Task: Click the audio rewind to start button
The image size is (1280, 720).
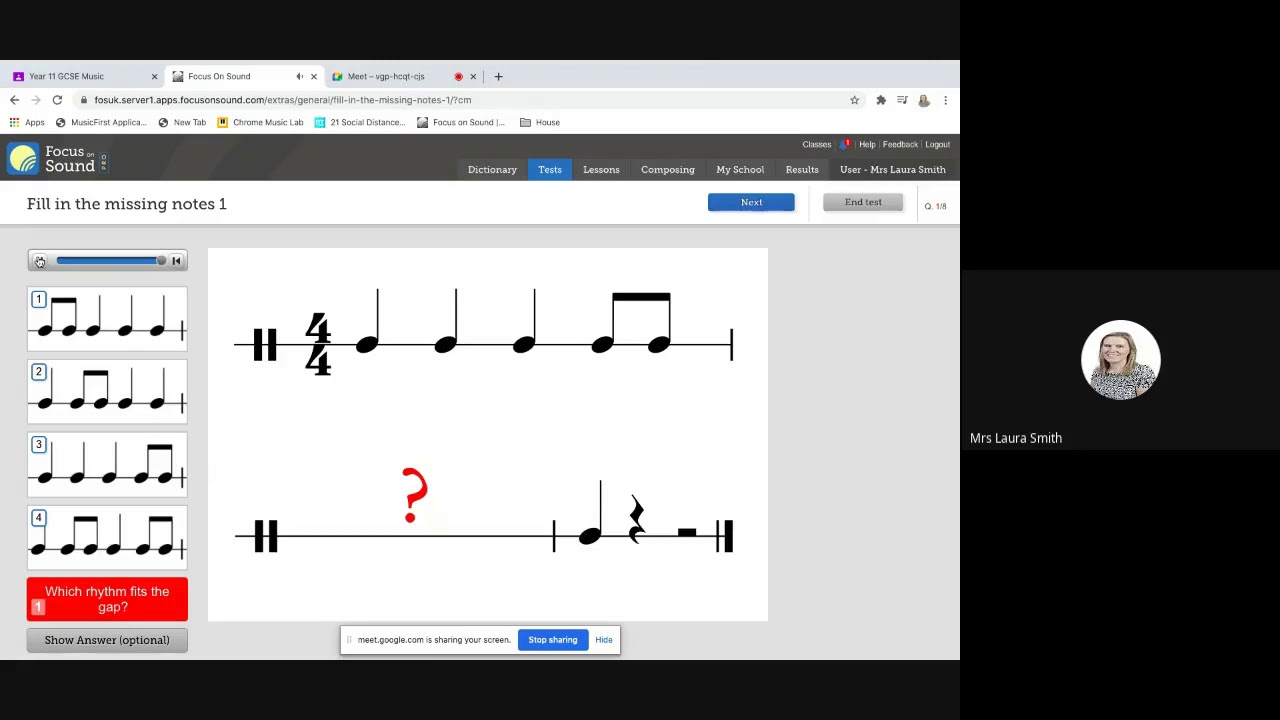Action: (176, 261)
